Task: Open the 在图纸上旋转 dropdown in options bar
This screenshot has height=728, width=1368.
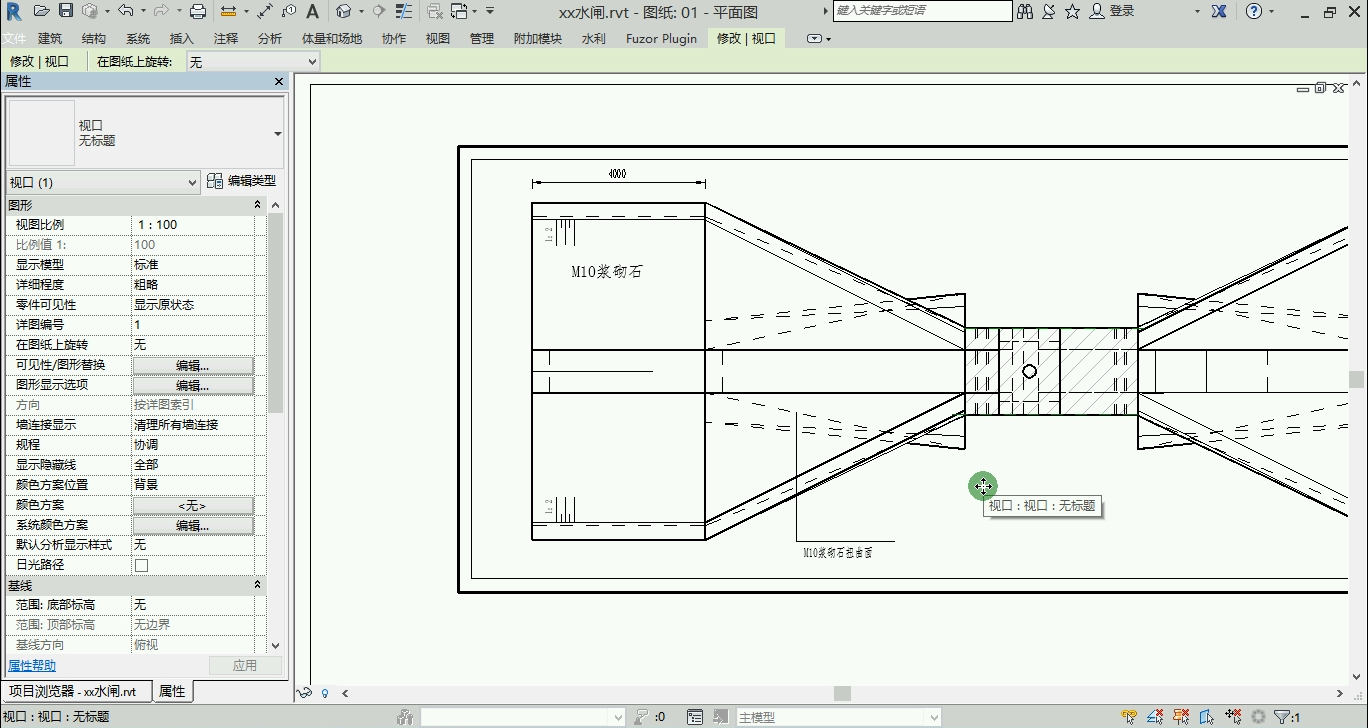Action: [252, 62]
